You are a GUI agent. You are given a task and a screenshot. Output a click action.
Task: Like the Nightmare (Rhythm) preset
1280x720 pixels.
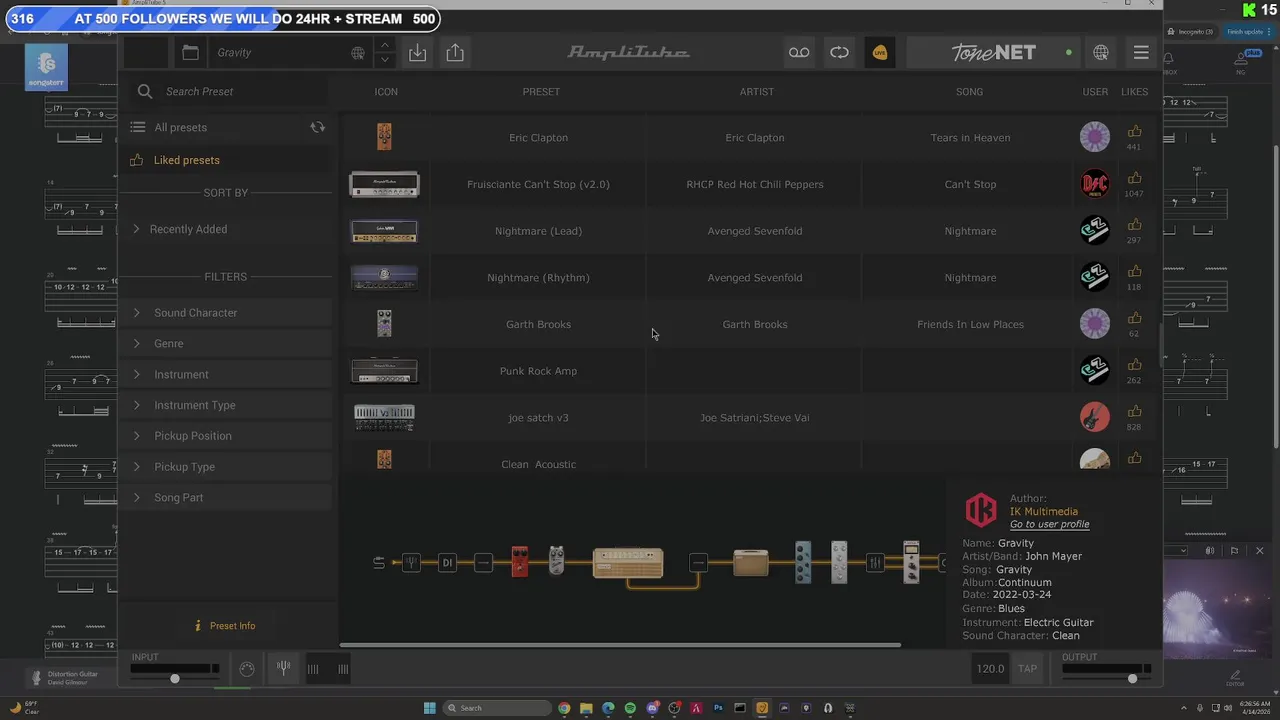click(1134, 271)
